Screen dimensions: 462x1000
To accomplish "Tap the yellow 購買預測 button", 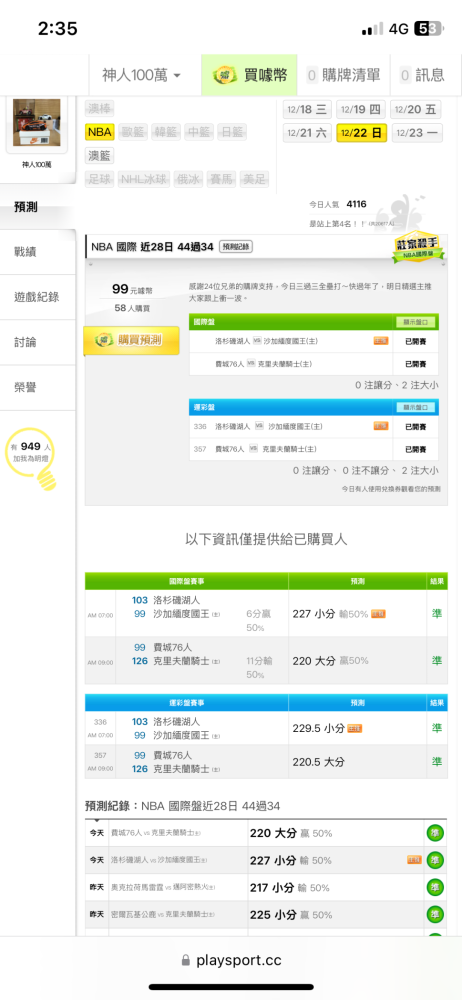I will pyautogui.click(x=131, y=341).
